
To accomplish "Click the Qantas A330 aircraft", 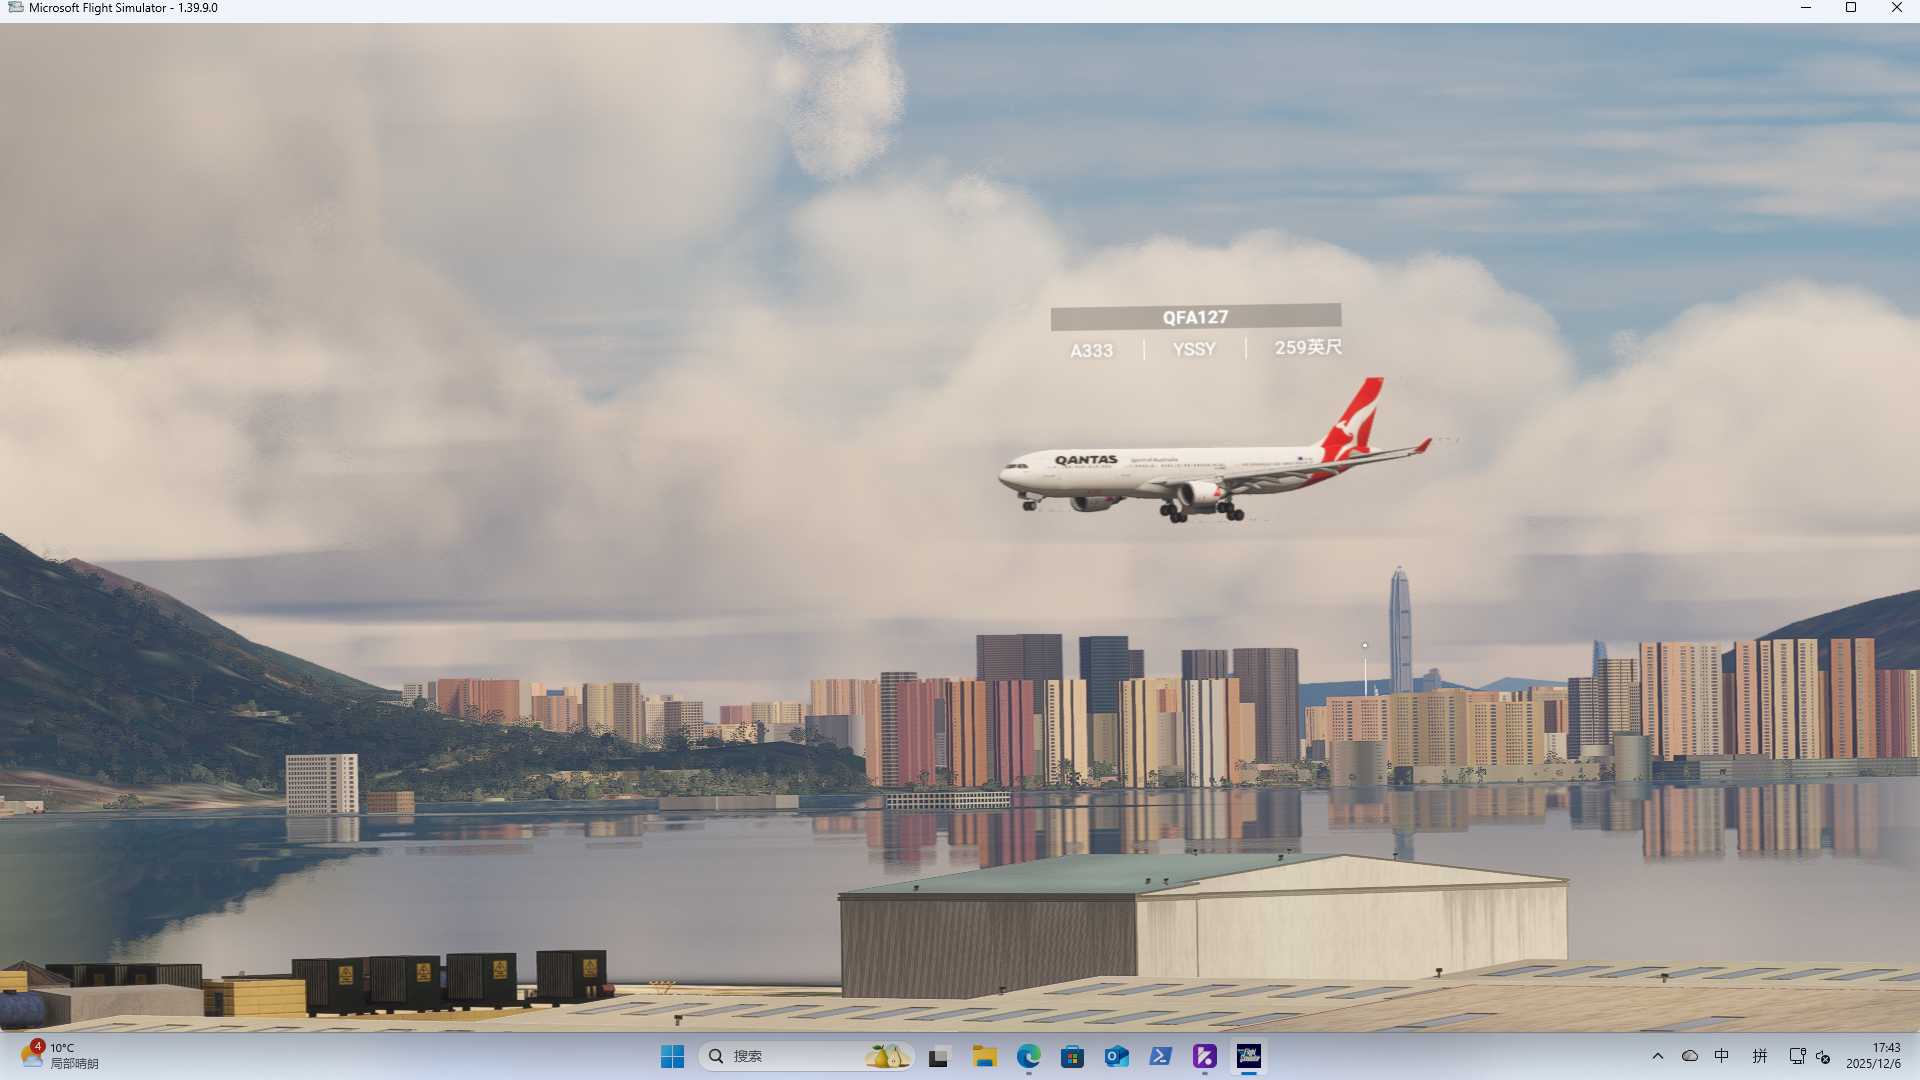I will click(1200, 472).
